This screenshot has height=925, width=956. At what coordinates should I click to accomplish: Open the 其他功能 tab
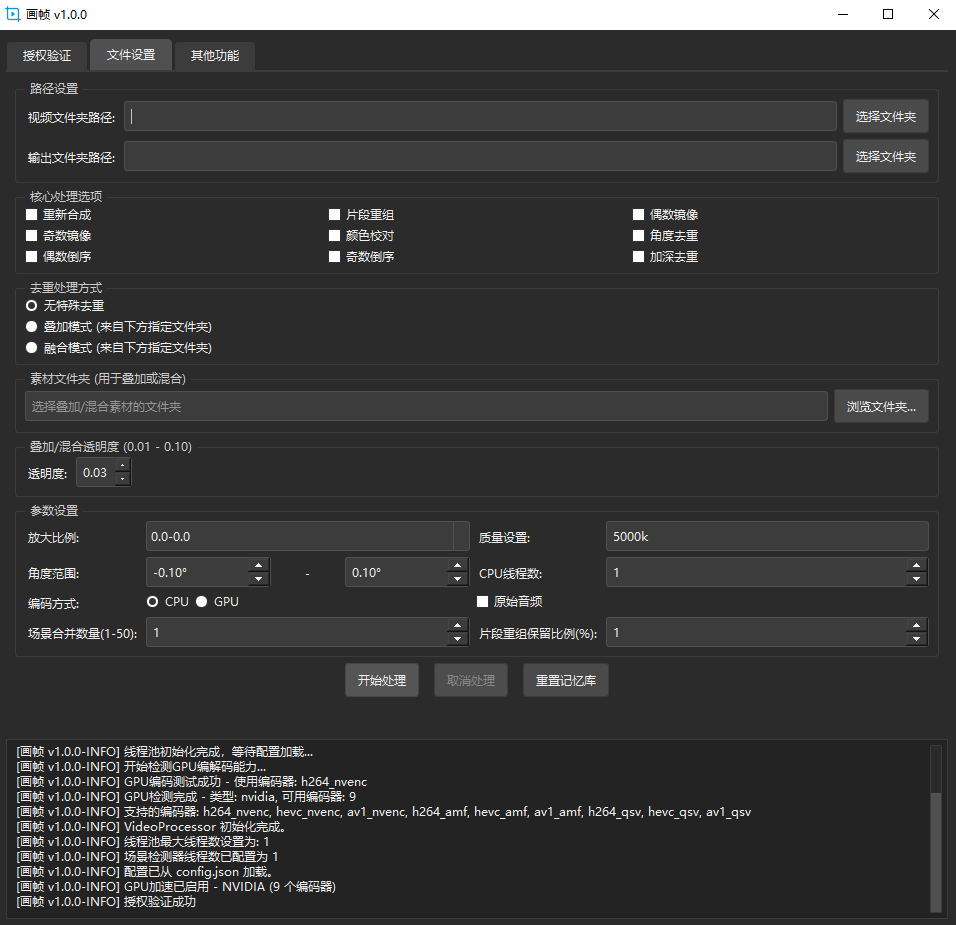tap(214, 56)
